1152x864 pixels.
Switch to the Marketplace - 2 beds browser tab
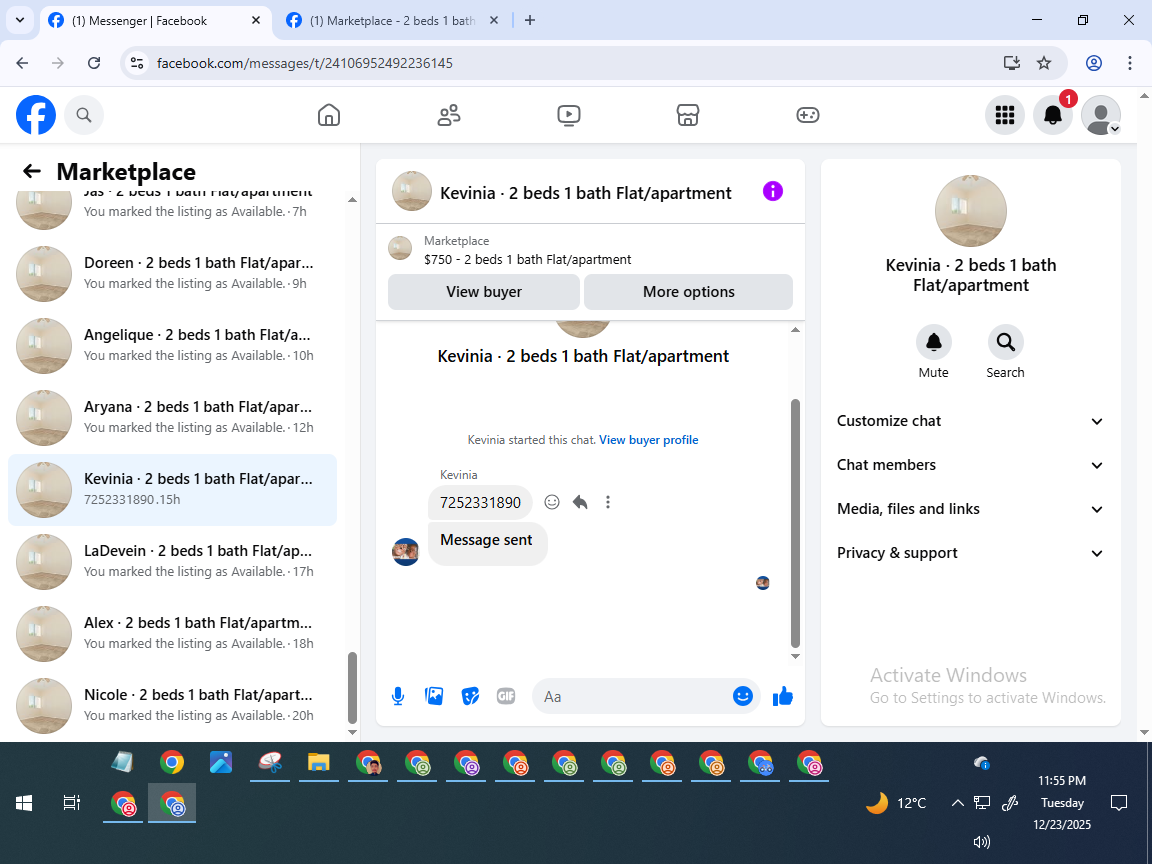pyautogui.click(x=392, y=21)
